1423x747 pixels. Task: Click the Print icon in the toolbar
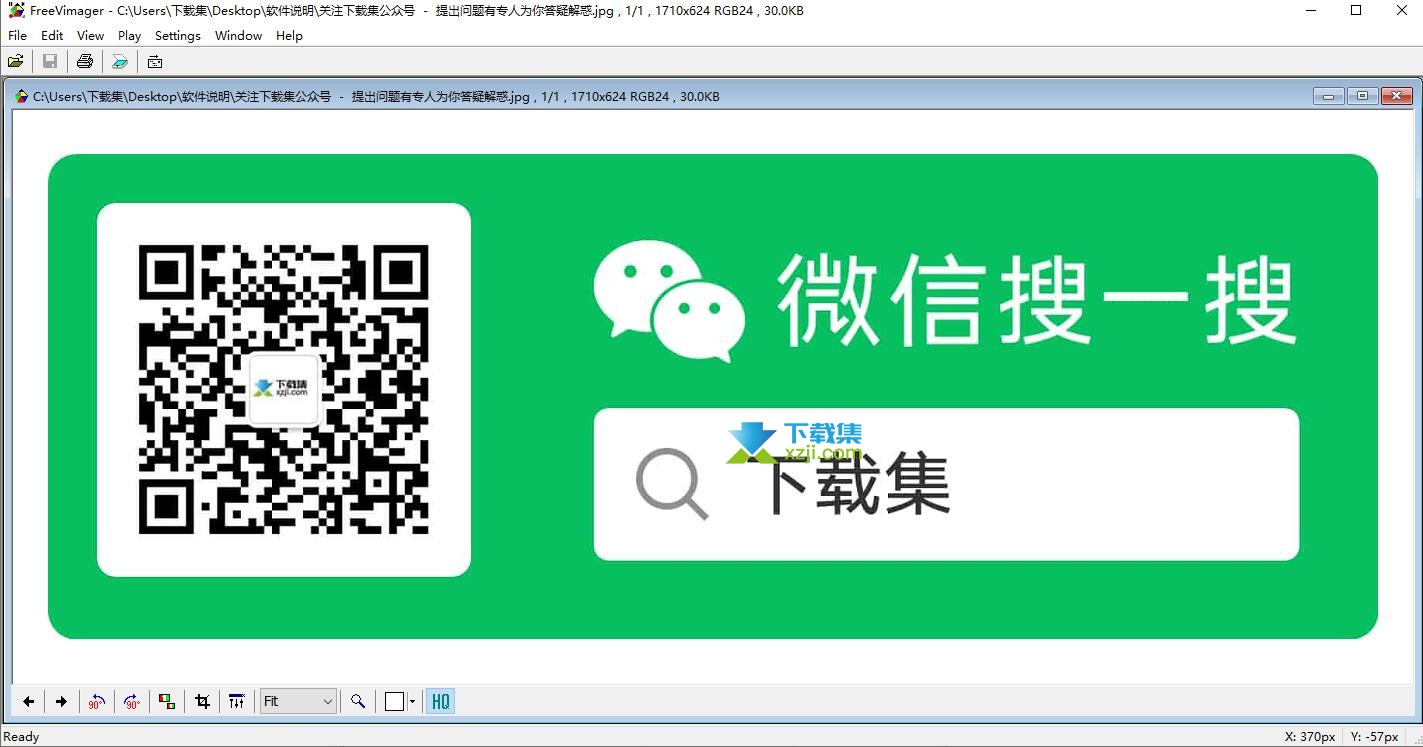tap(85, 62)
